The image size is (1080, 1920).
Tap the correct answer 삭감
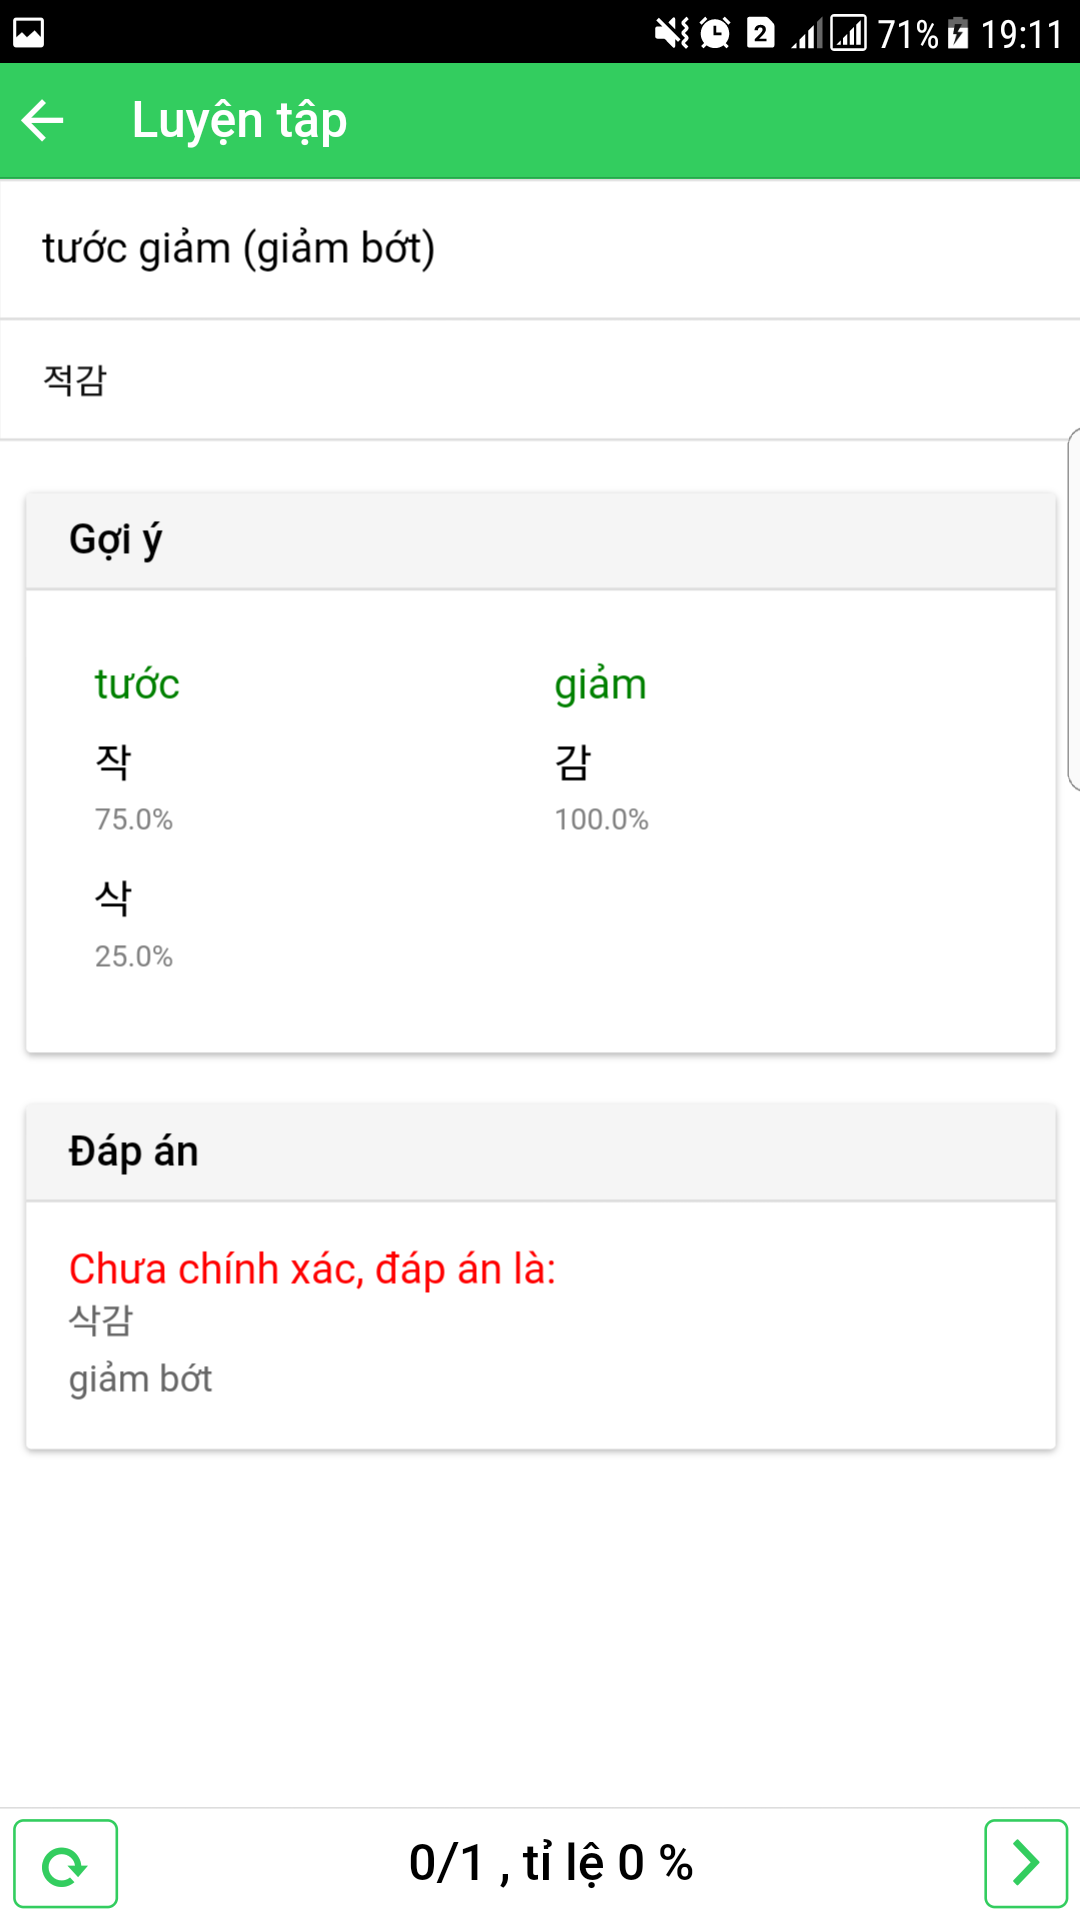click(x=101, y=1320)
